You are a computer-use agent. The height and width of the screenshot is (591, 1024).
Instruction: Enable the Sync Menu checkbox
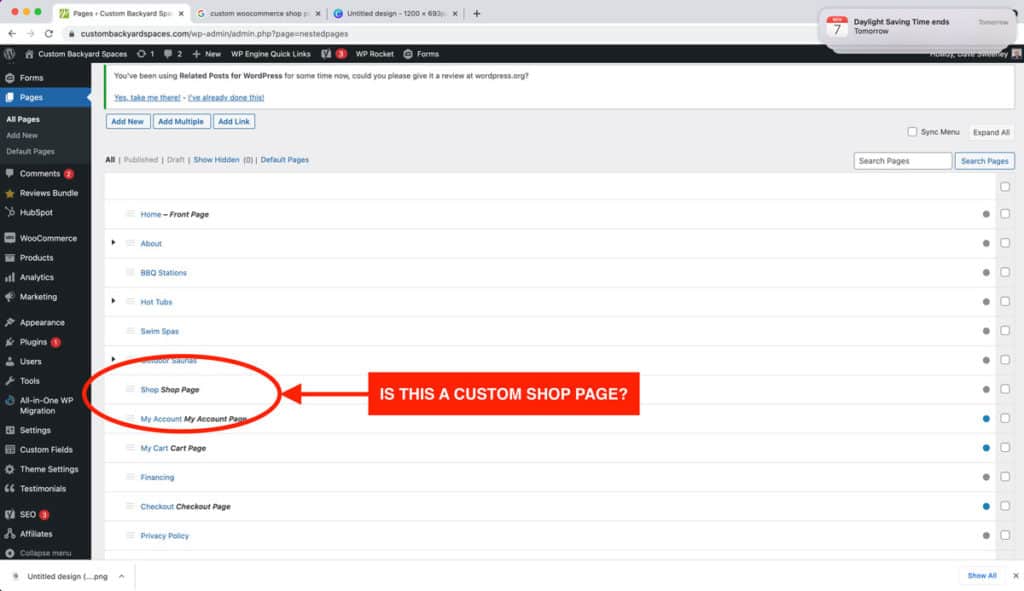(912, 131)
